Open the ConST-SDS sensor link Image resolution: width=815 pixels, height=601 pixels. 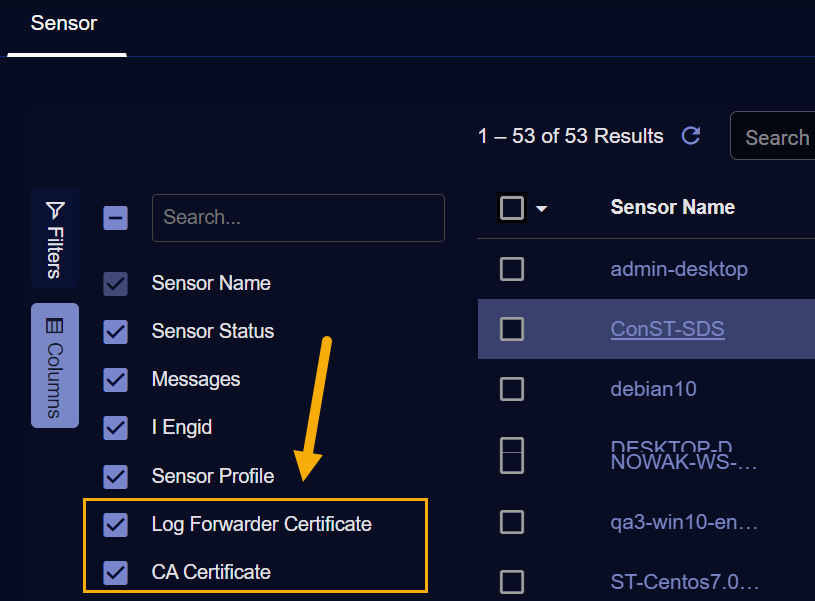click(x=667, y=329)
